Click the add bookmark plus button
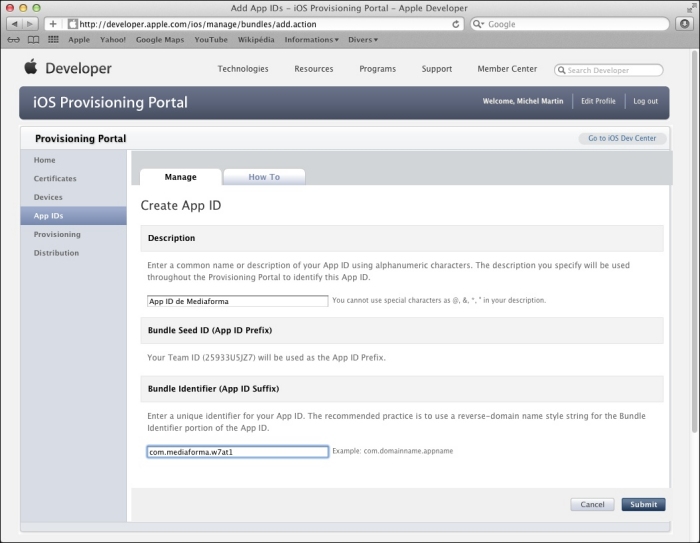The height and width of the screenshot is (543, 700). pyautogui.click(x=53, y=23)
